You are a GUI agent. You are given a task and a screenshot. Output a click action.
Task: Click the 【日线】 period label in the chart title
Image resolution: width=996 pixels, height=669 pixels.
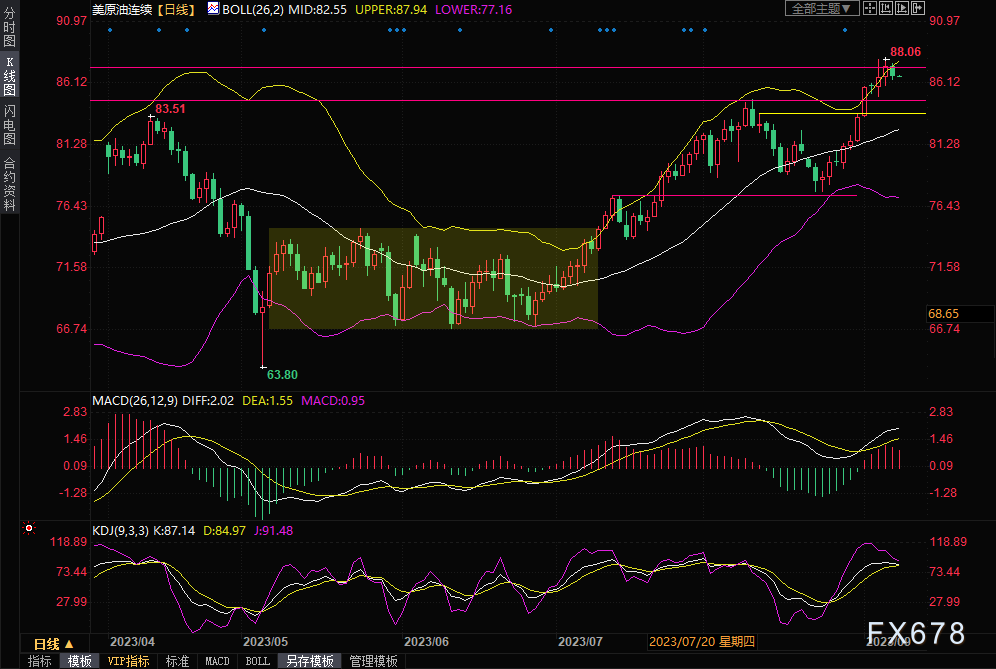(x=181, y=8)
